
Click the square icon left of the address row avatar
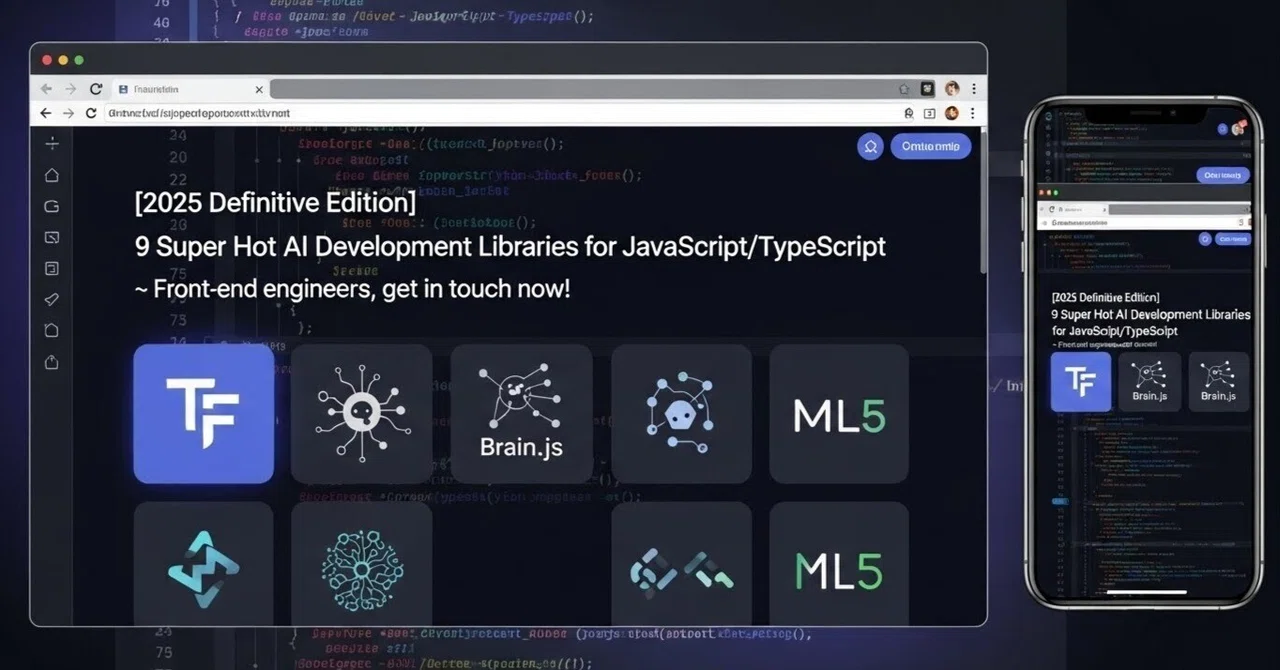click(x=930, y=114)
